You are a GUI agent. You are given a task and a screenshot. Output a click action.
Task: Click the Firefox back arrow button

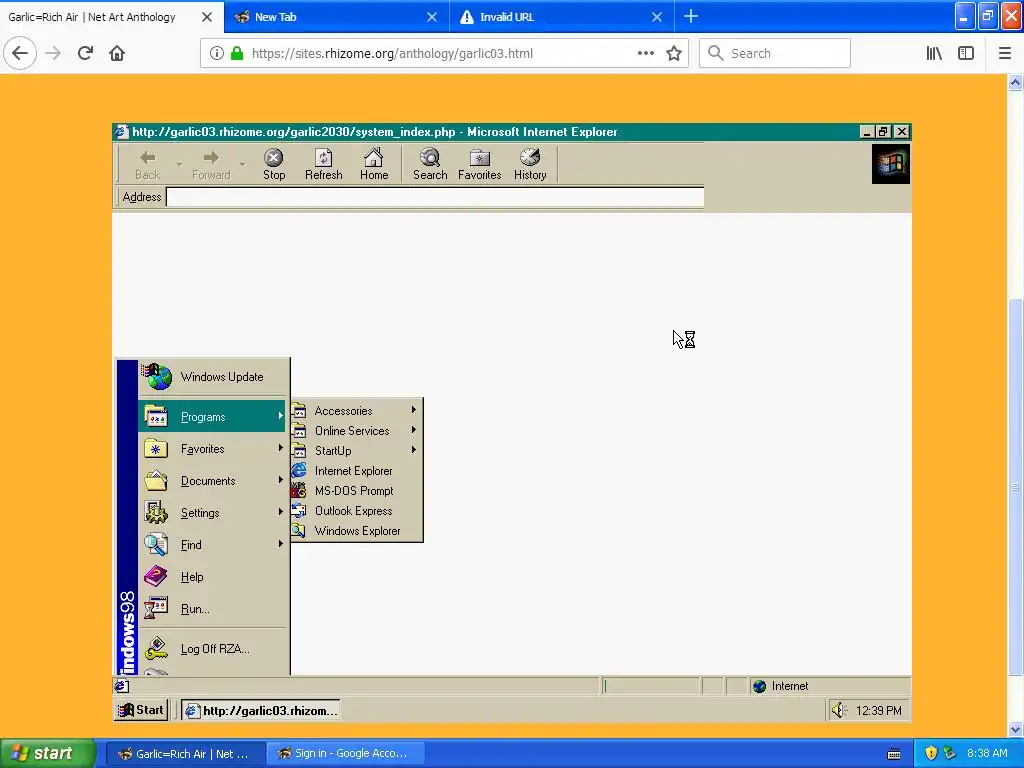tap(20, 53)
